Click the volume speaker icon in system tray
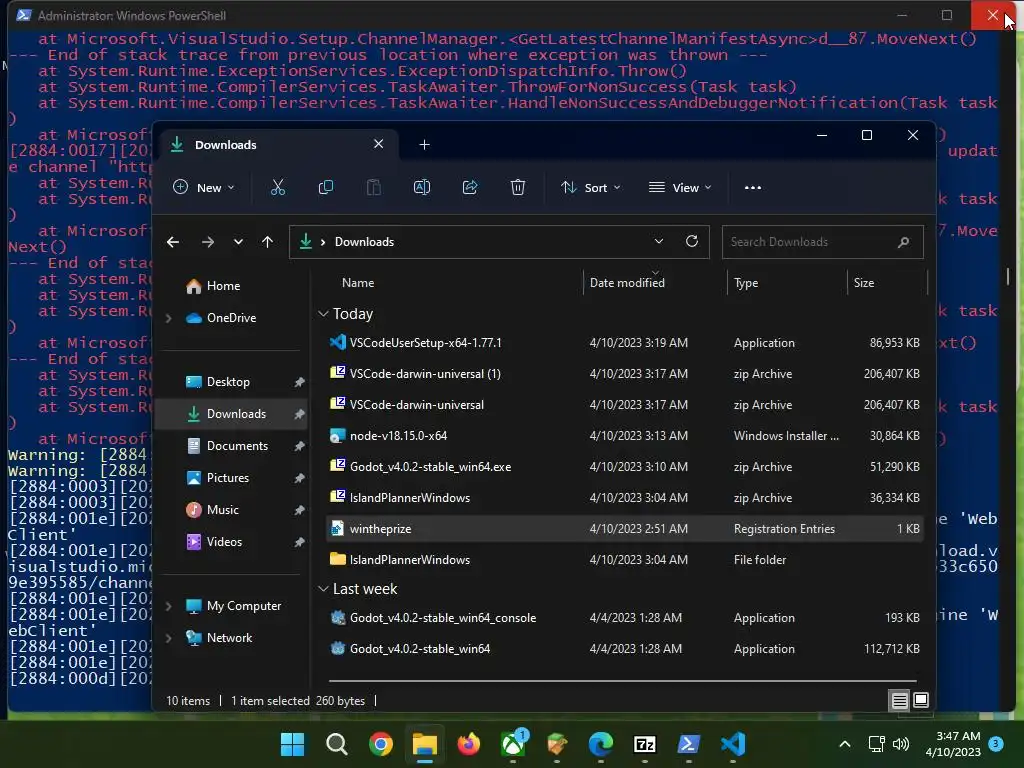The height and width of the screenshot is (768, 1024). point(901,744)
